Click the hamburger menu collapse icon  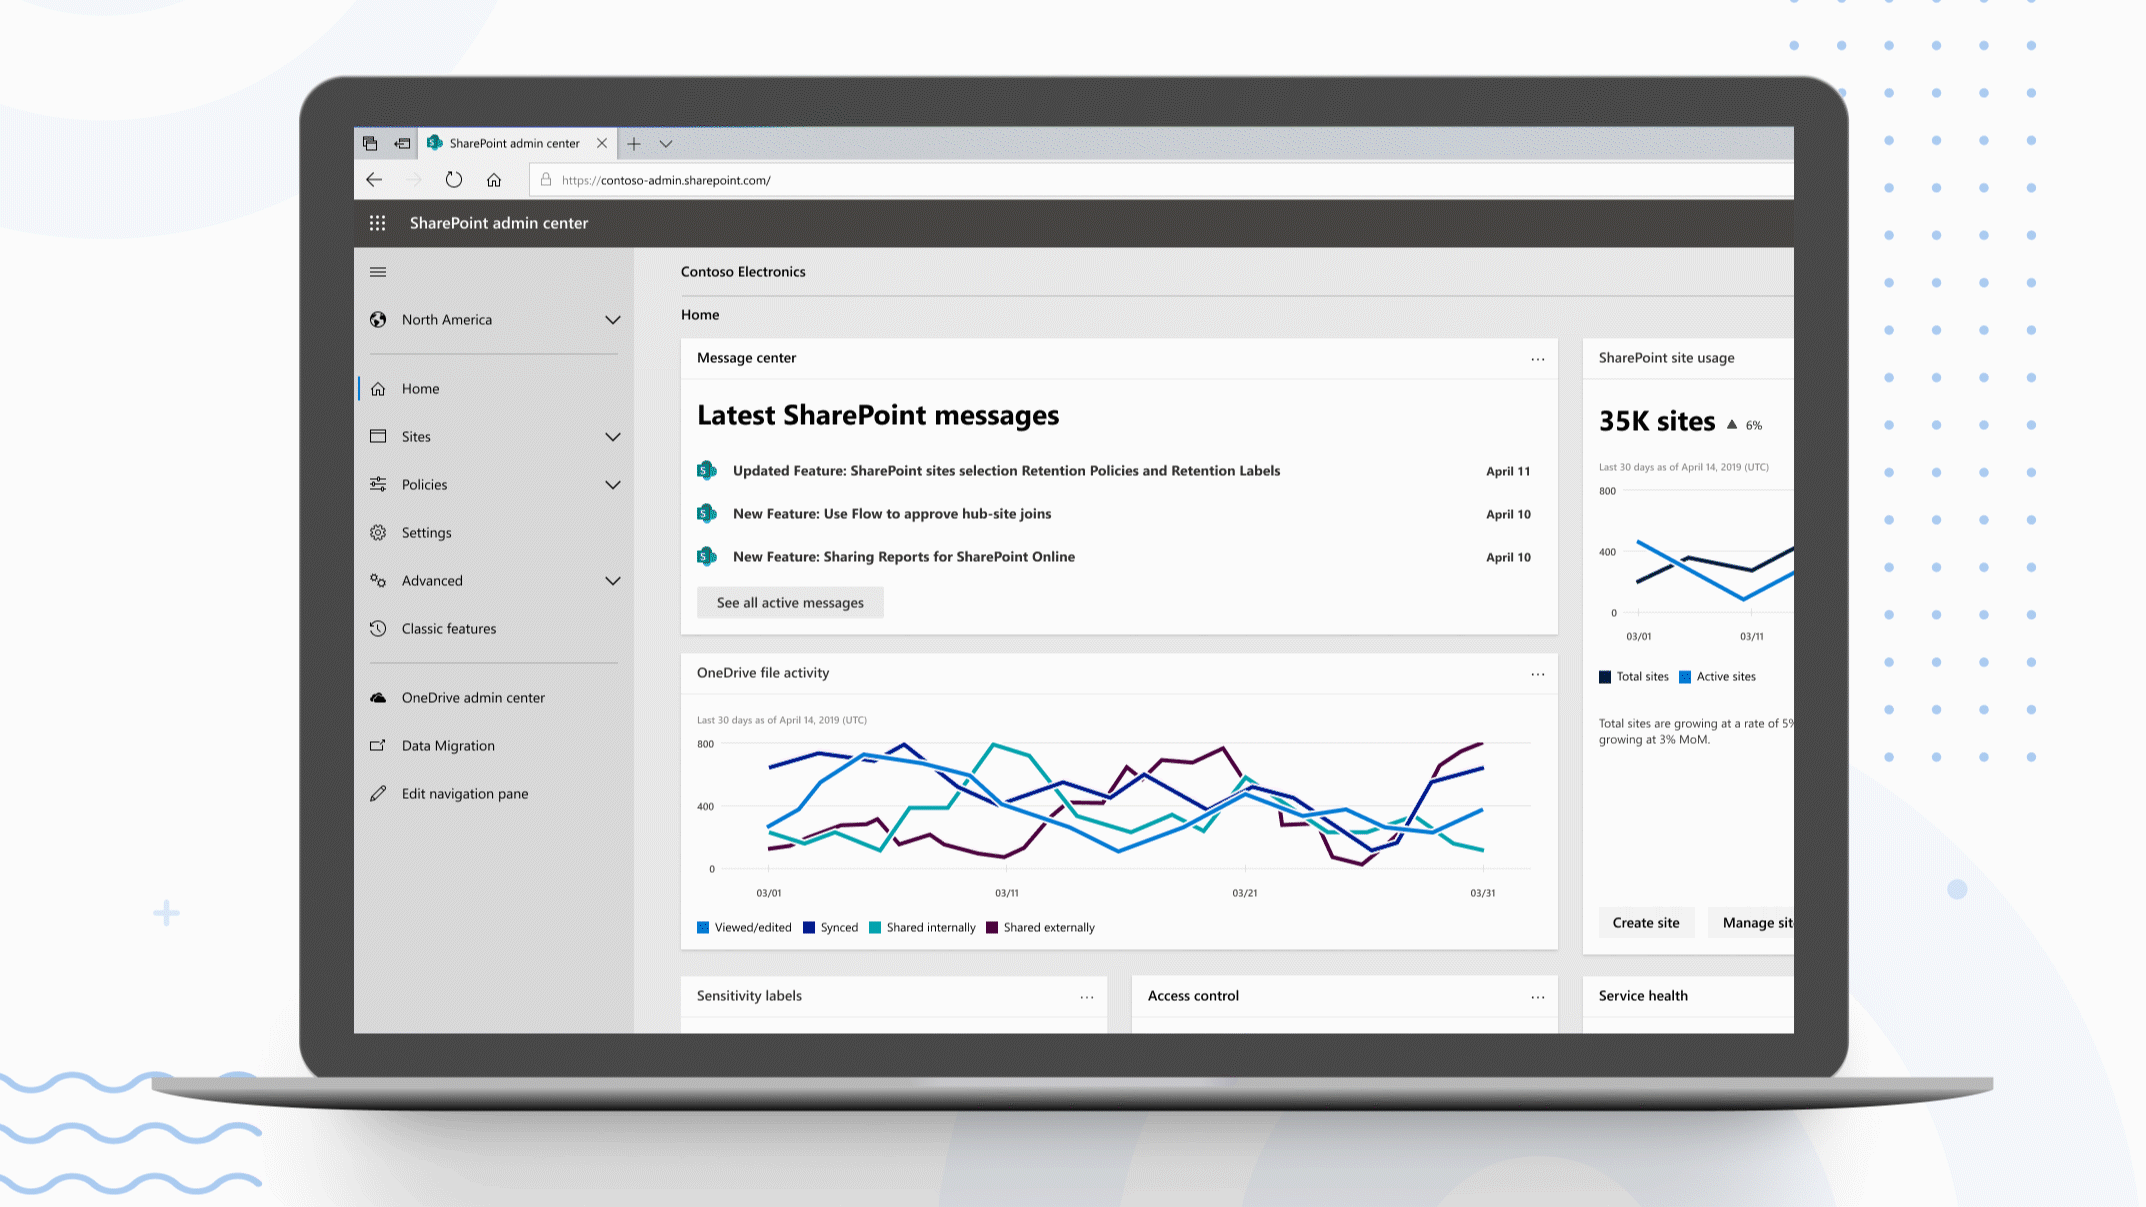tap(377, 271)
